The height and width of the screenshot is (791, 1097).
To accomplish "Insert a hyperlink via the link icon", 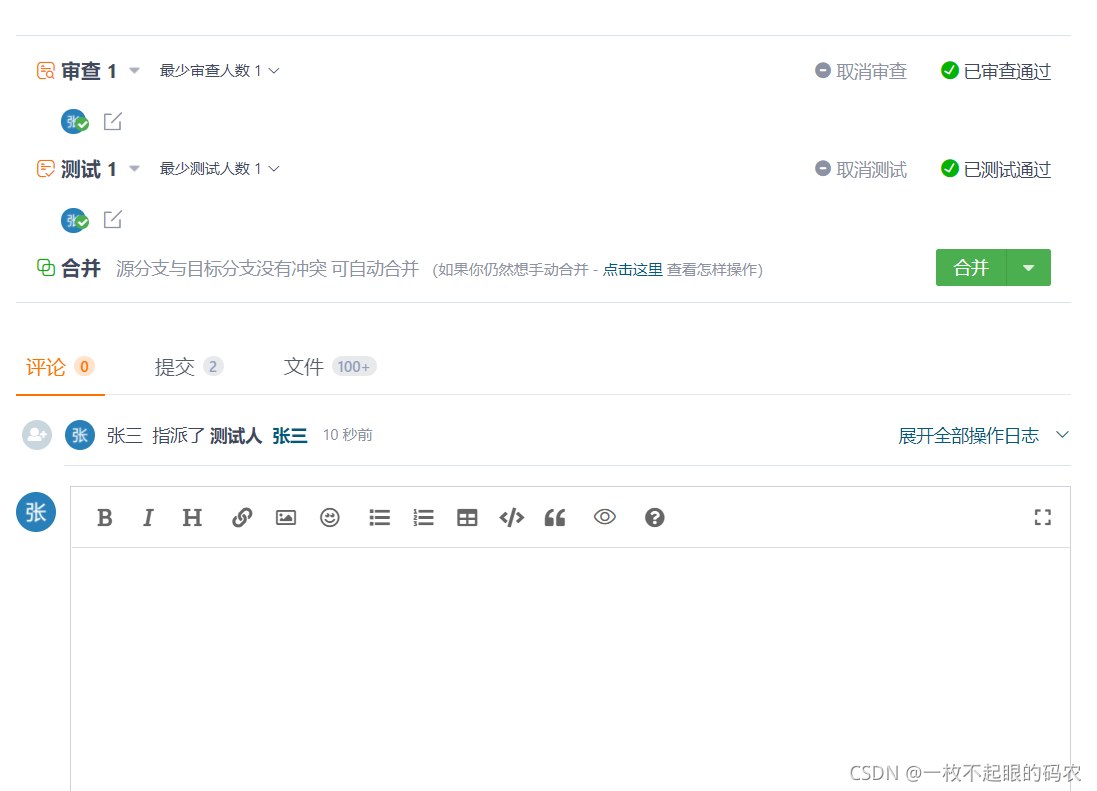I will click(241, 517).
